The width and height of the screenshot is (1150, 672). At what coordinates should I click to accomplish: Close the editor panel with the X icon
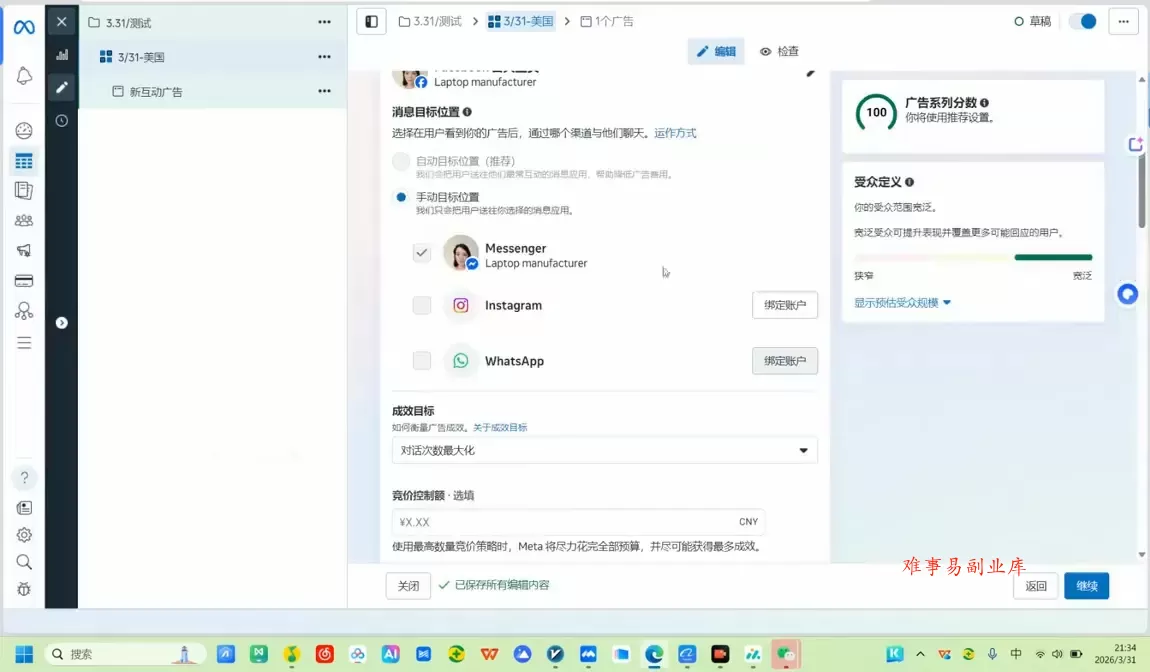(62, 22)
